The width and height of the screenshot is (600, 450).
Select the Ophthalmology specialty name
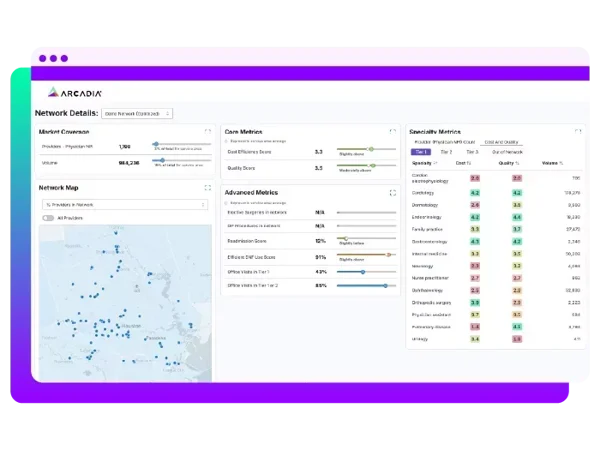427,290
